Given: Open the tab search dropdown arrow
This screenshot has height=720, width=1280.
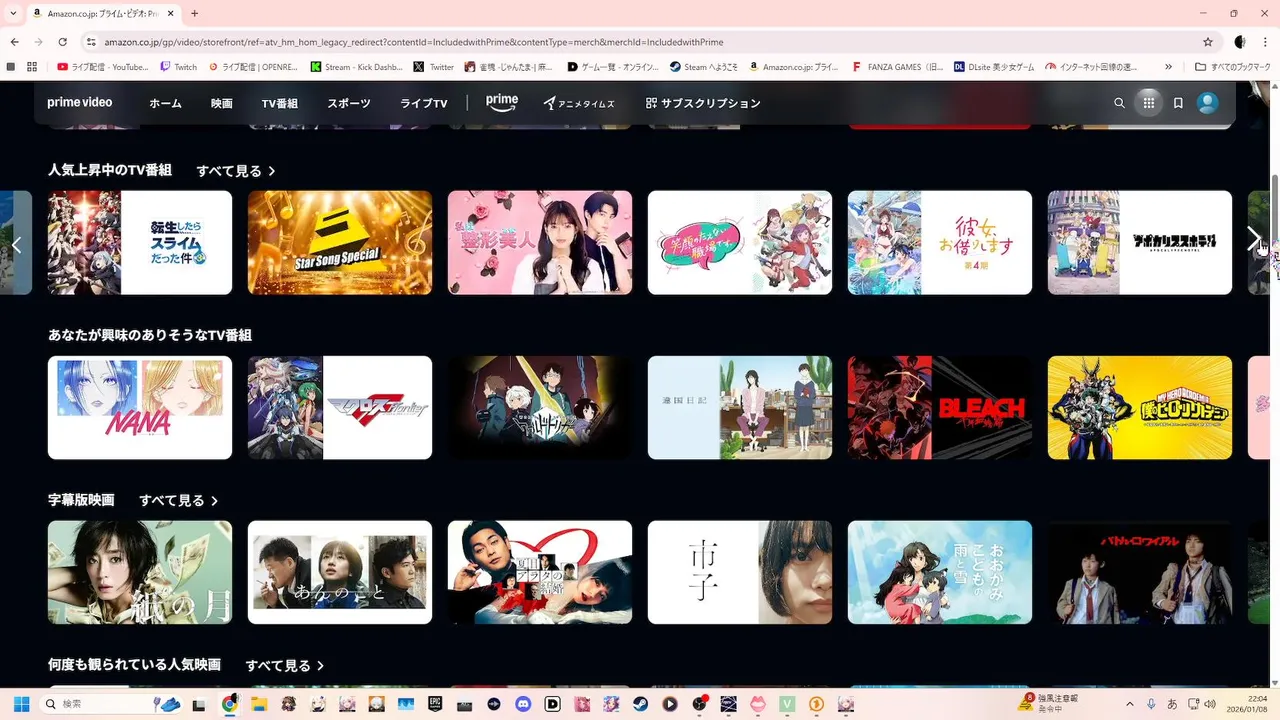Looking at the screenshot, I should click(13, 13).
